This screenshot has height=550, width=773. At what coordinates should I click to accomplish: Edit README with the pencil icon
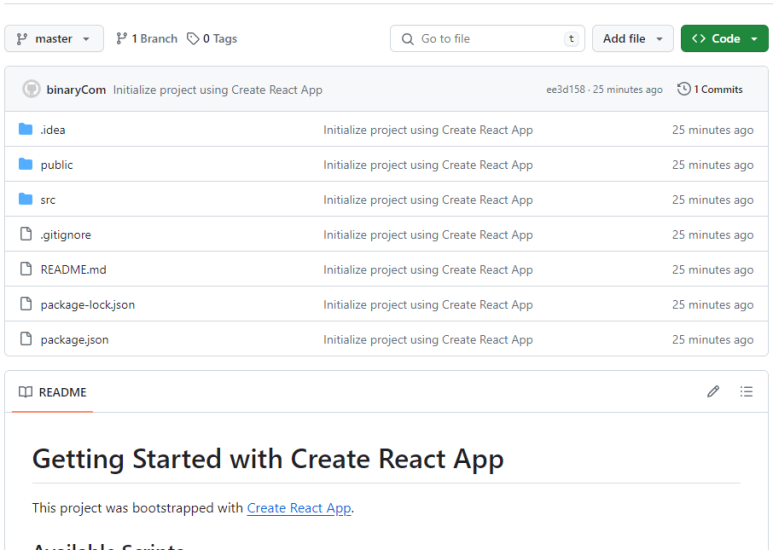(x=713, y=391)
